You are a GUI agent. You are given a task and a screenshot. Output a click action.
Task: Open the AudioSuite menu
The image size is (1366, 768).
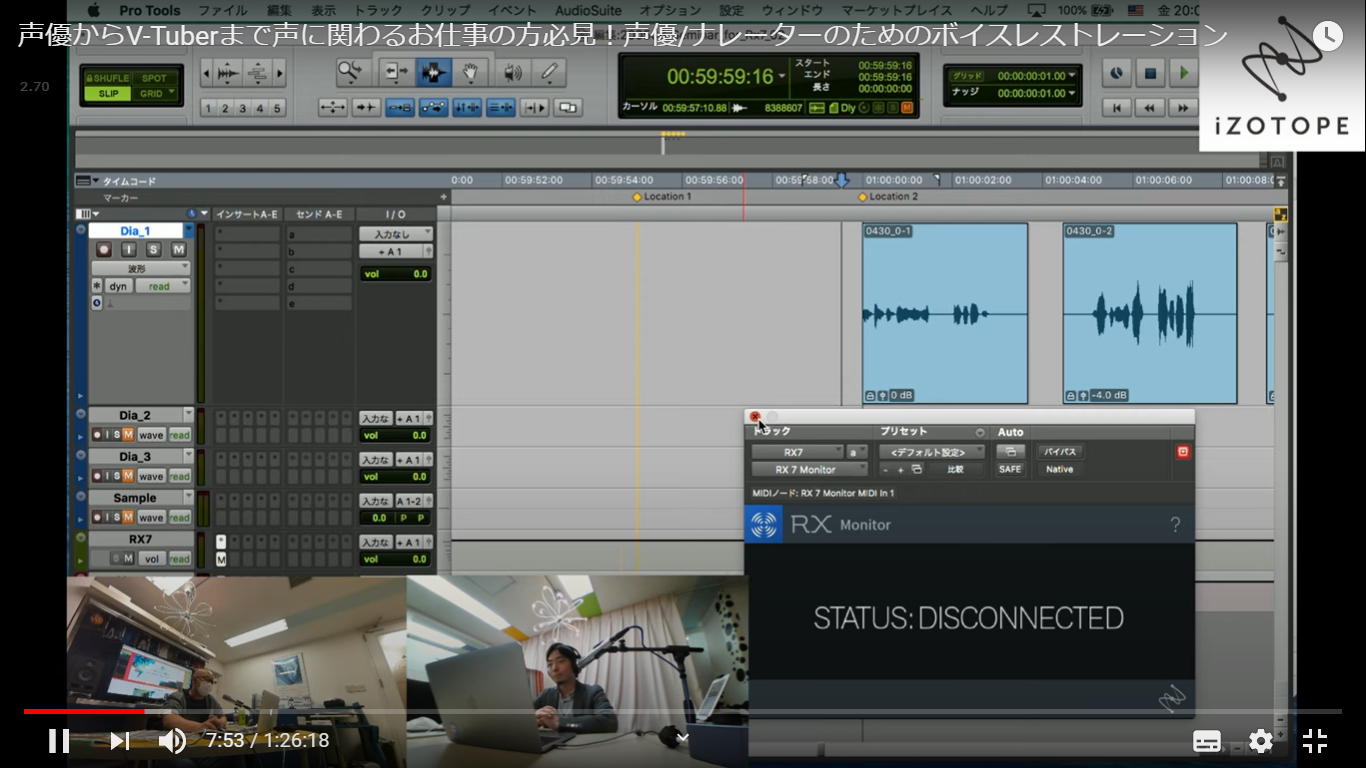click(588, 10)
